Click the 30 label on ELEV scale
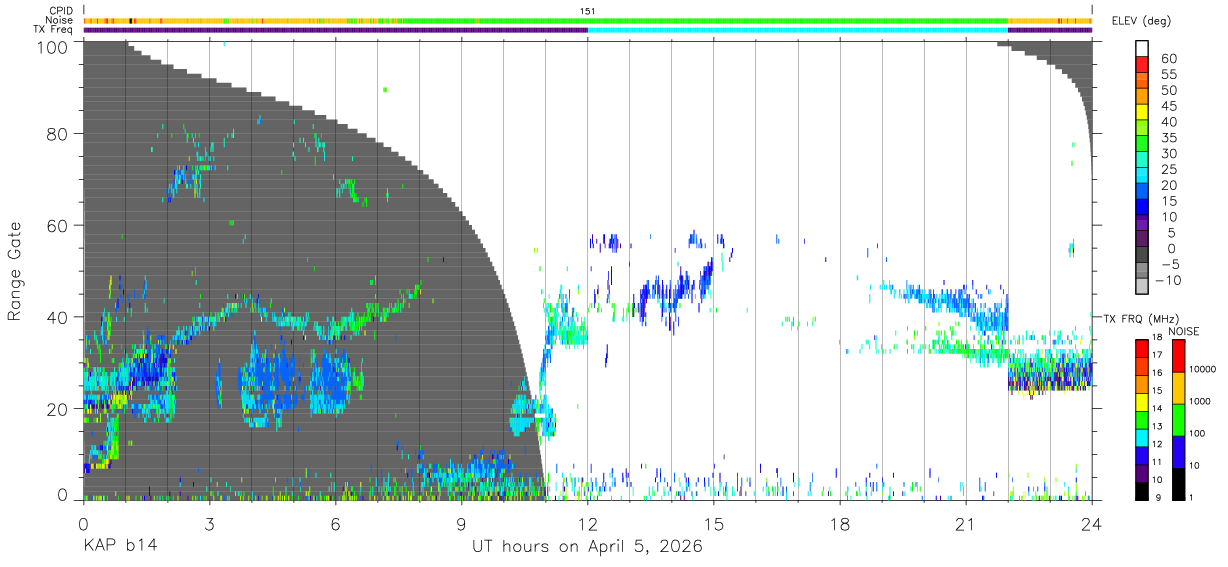1228x567 pixels. 1167,153
